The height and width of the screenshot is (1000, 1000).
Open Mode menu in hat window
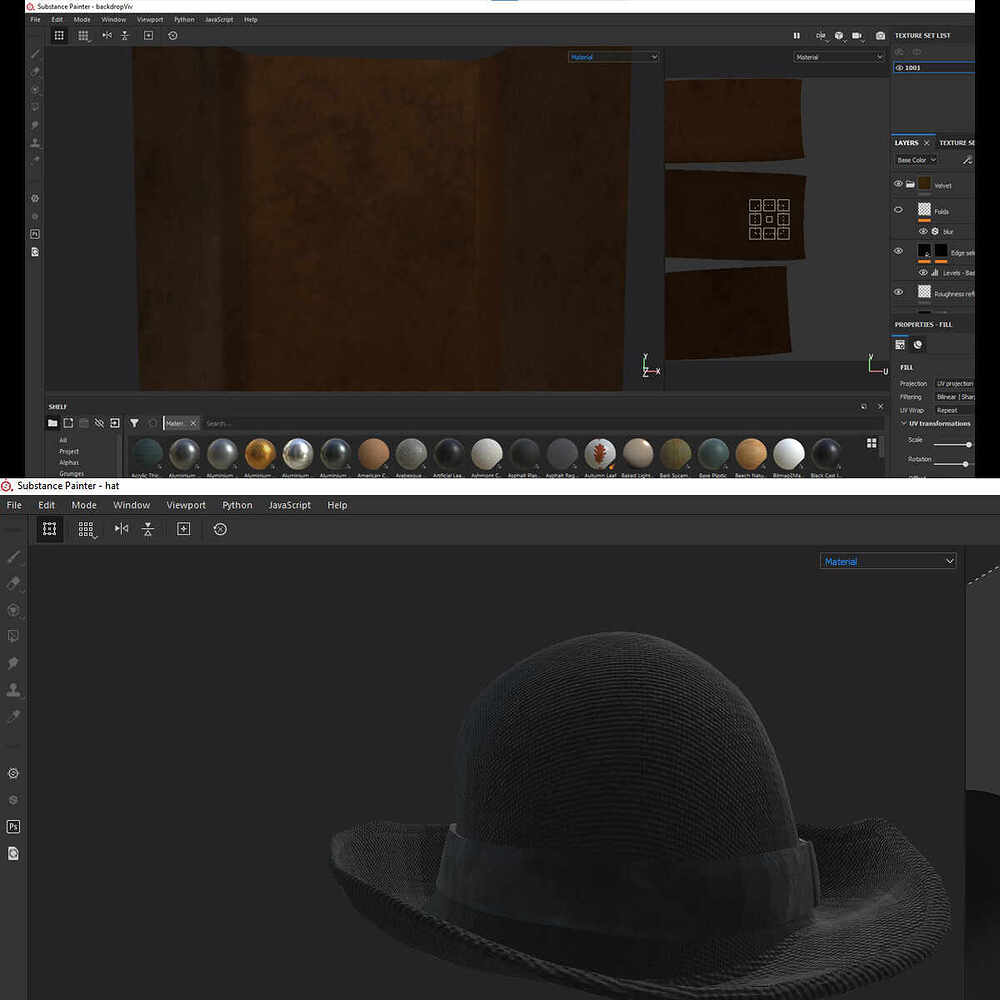tap(84, 505)
